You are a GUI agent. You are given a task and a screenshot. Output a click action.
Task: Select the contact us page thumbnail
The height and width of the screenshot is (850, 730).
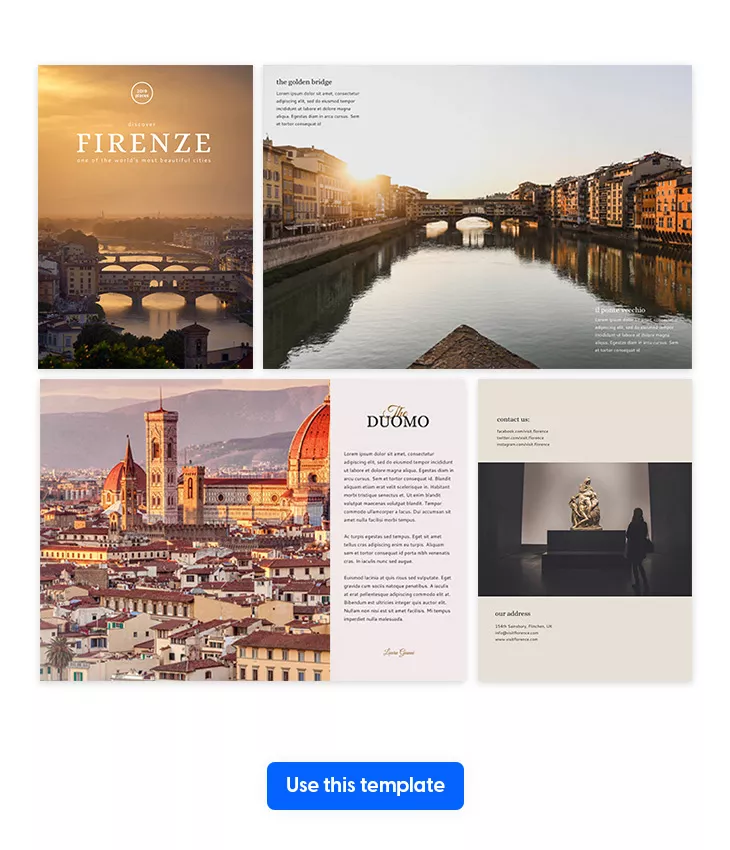[x=585, y=530]
